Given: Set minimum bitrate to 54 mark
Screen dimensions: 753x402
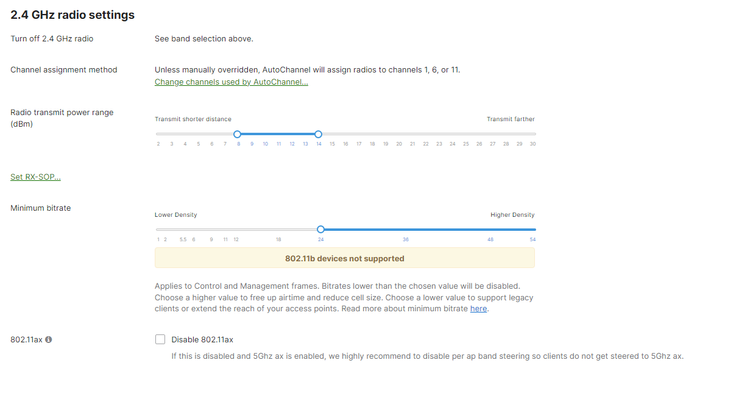Looking at the screenshot, I should point(533,229).
